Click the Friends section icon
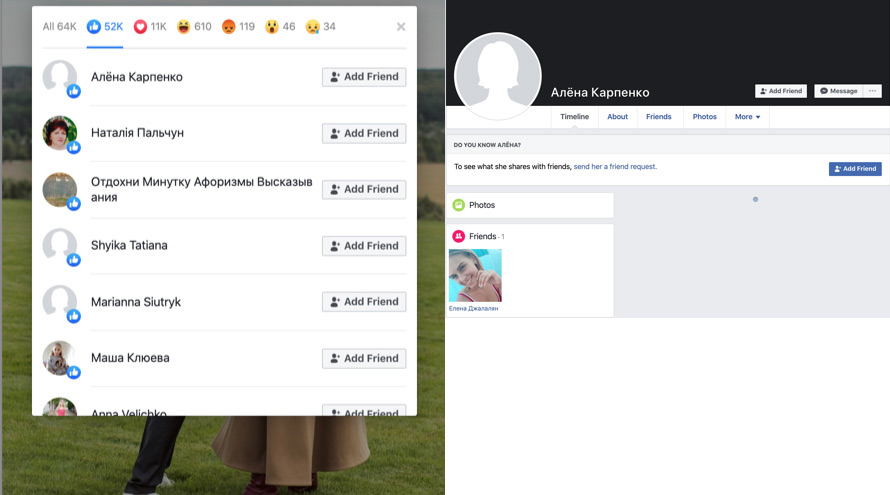Viewport: 890px width, 495px height. (x=459, y=236)
